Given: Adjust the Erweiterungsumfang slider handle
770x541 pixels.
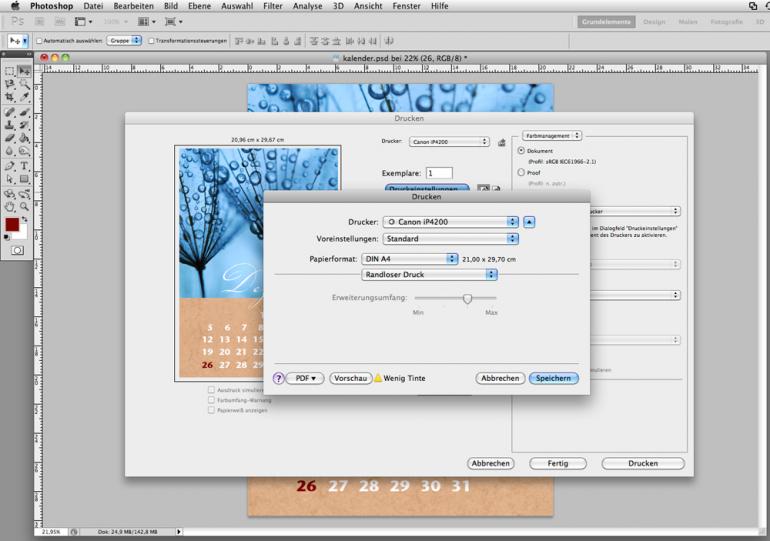Looking at the screenshot, I should tap(467, 298).
